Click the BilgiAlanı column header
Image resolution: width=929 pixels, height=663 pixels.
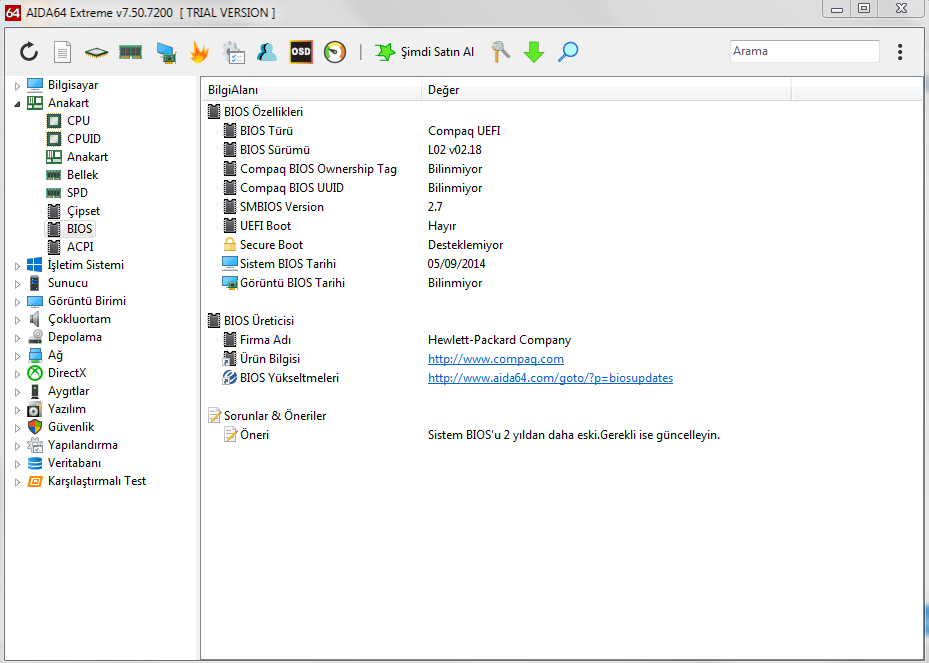point(311,90)
